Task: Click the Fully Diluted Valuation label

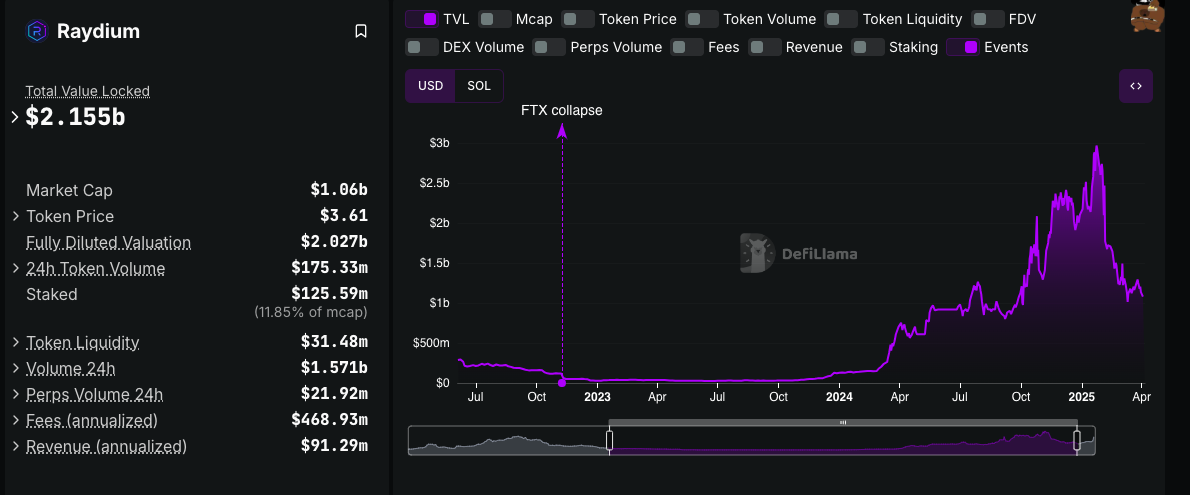Action: tap(108, 242)
